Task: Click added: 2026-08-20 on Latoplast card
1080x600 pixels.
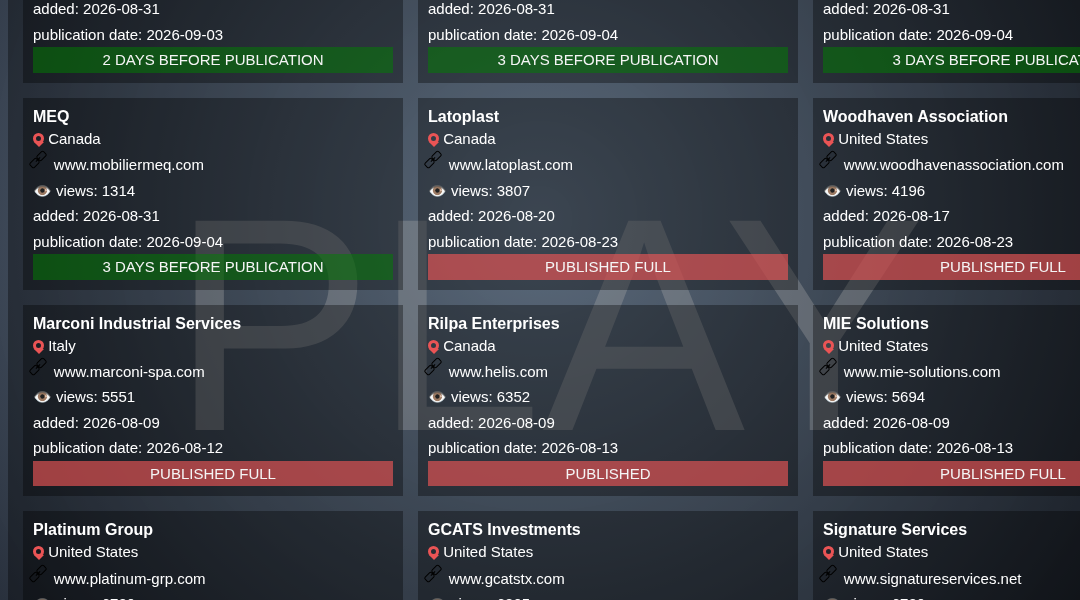Action: (491, 216)
